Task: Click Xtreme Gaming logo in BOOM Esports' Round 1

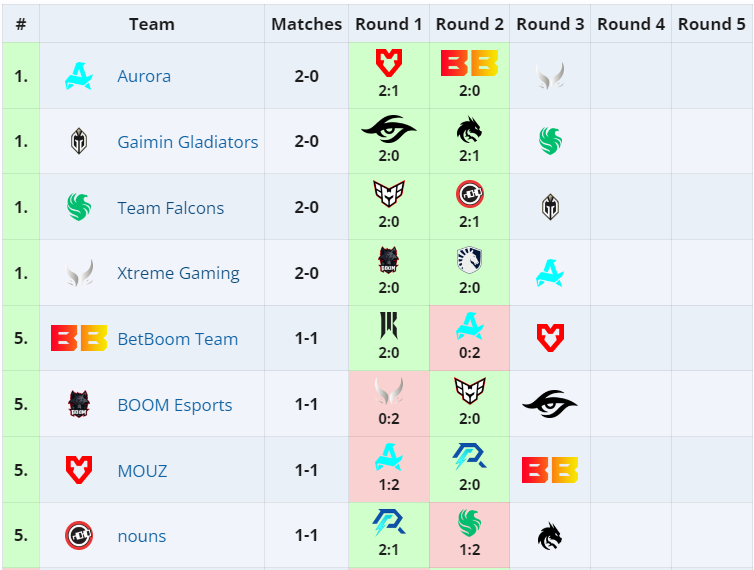Action: pos(389,391)
